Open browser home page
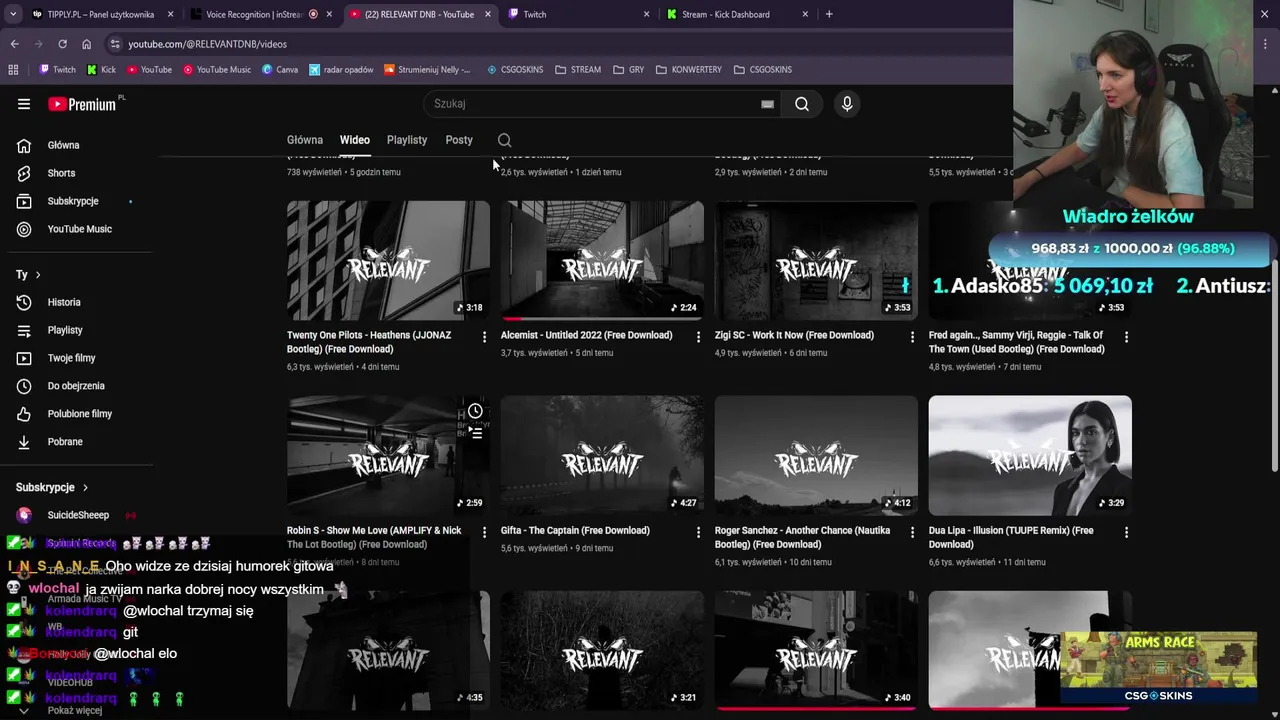Screen dimensions: 1280x720 tap(86, 44)
